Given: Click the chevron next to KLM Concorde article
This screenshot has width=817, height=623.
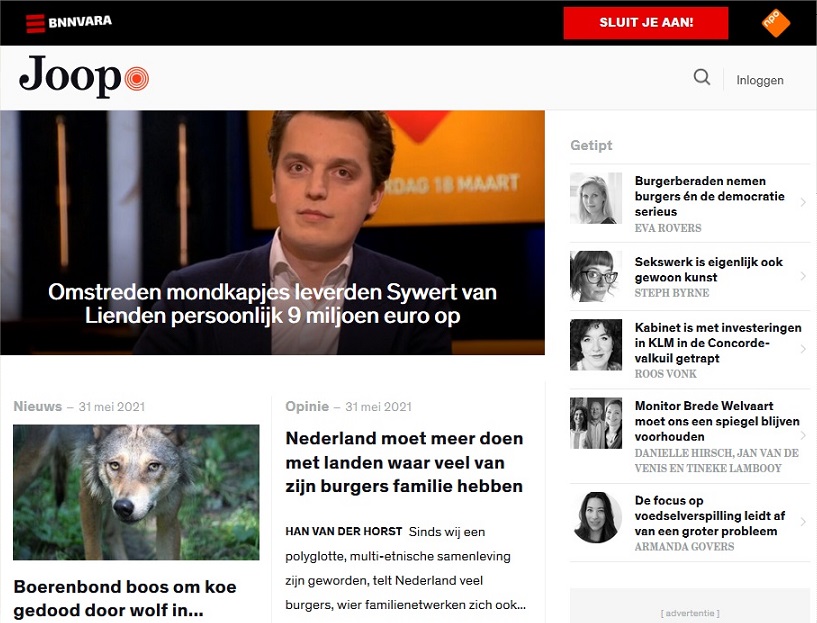Looking at the screenshot, I should (x=803, y=349).
